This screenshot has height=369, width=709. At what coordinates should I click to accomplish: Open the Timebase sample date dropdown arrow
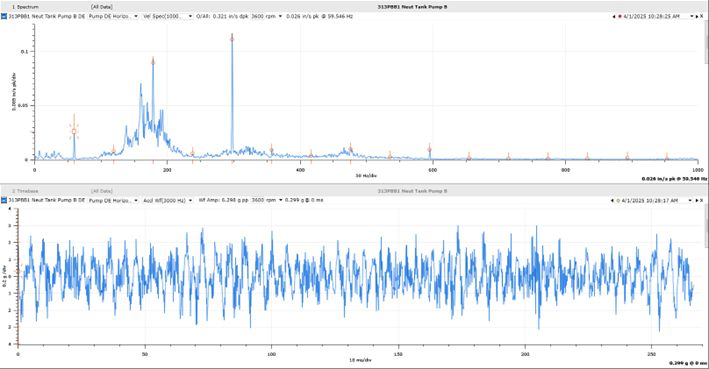click(690, 200)
